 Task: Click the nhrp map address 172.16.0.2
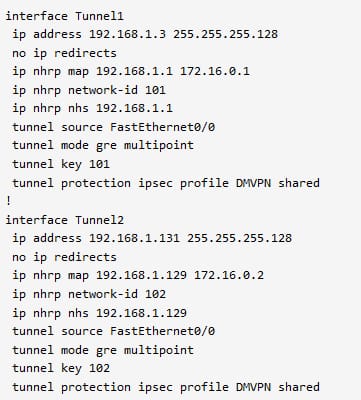[x=229, y=275]
